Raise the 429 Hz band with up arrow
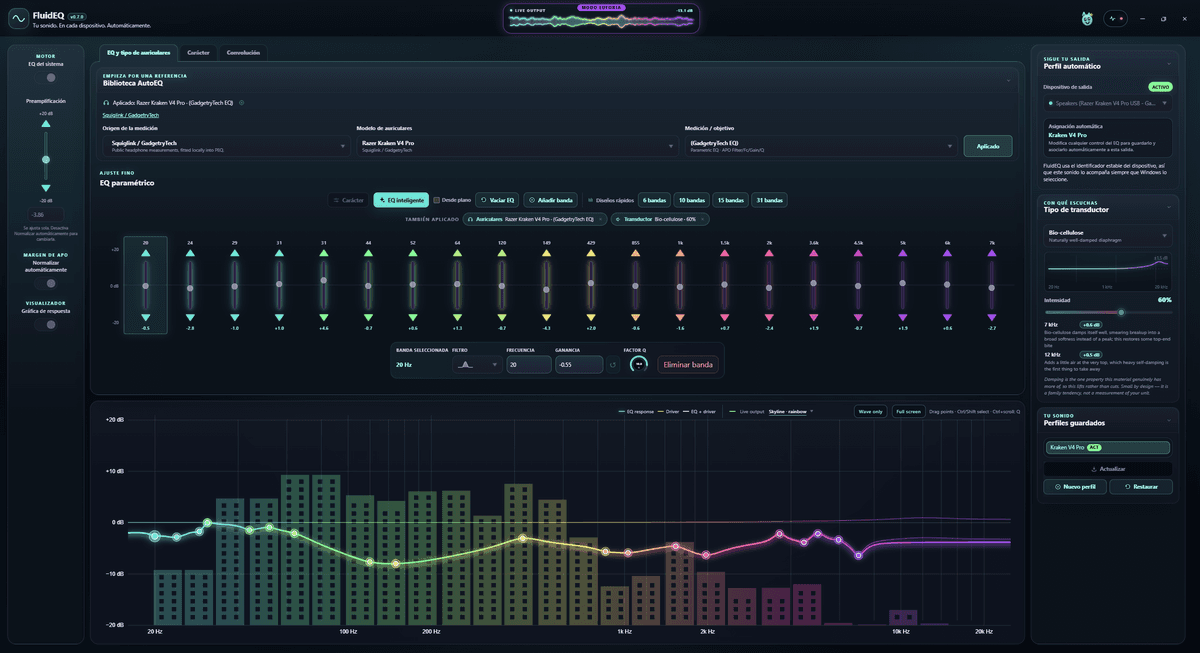The image size is (1200, 653). tap(591, 254)
